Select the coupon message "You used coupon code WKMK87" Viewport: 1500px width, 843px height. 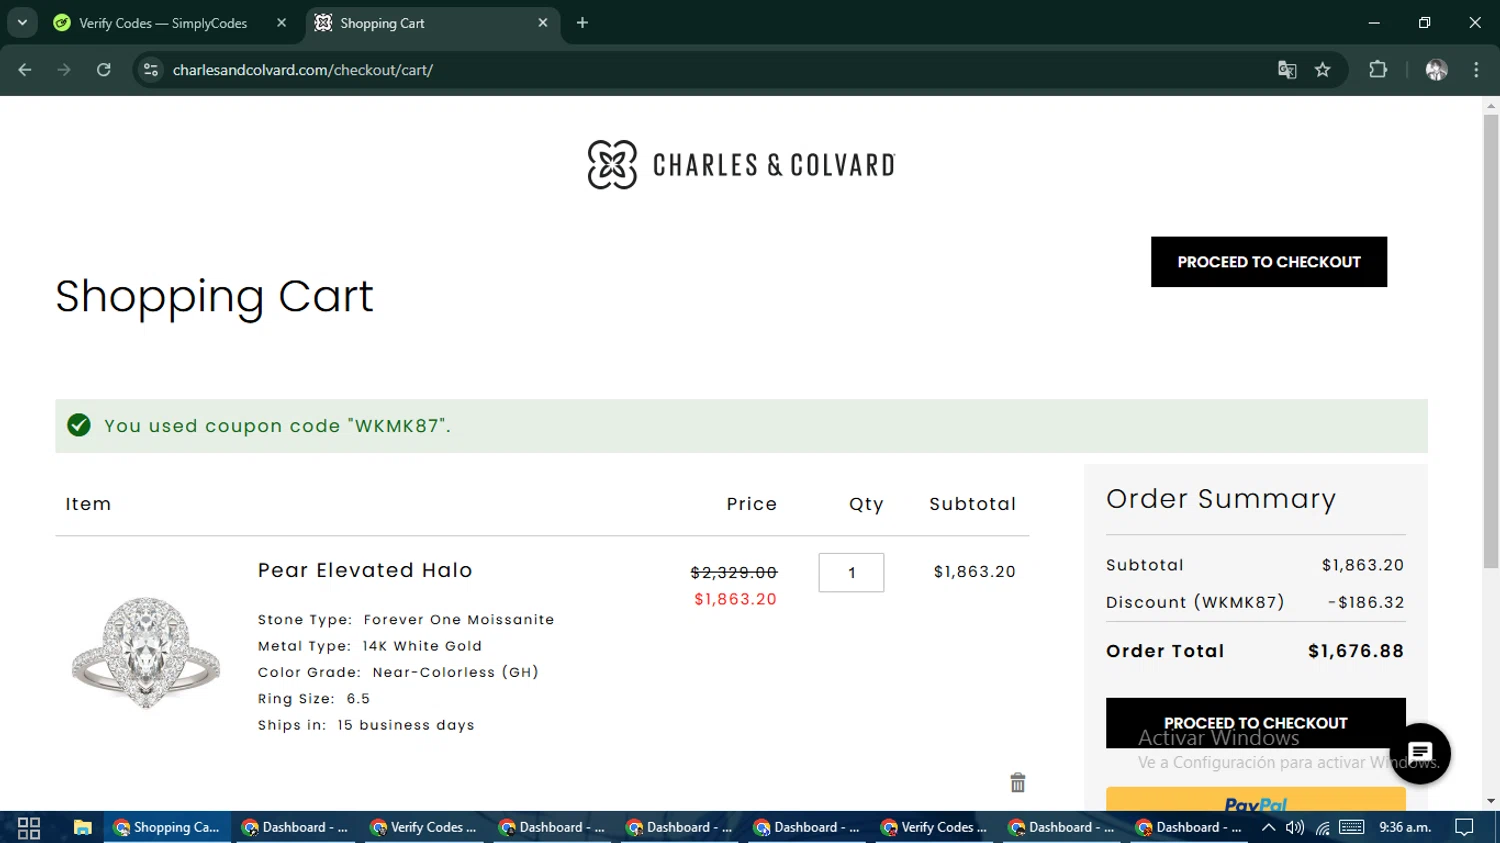click(x=277, y=426)
